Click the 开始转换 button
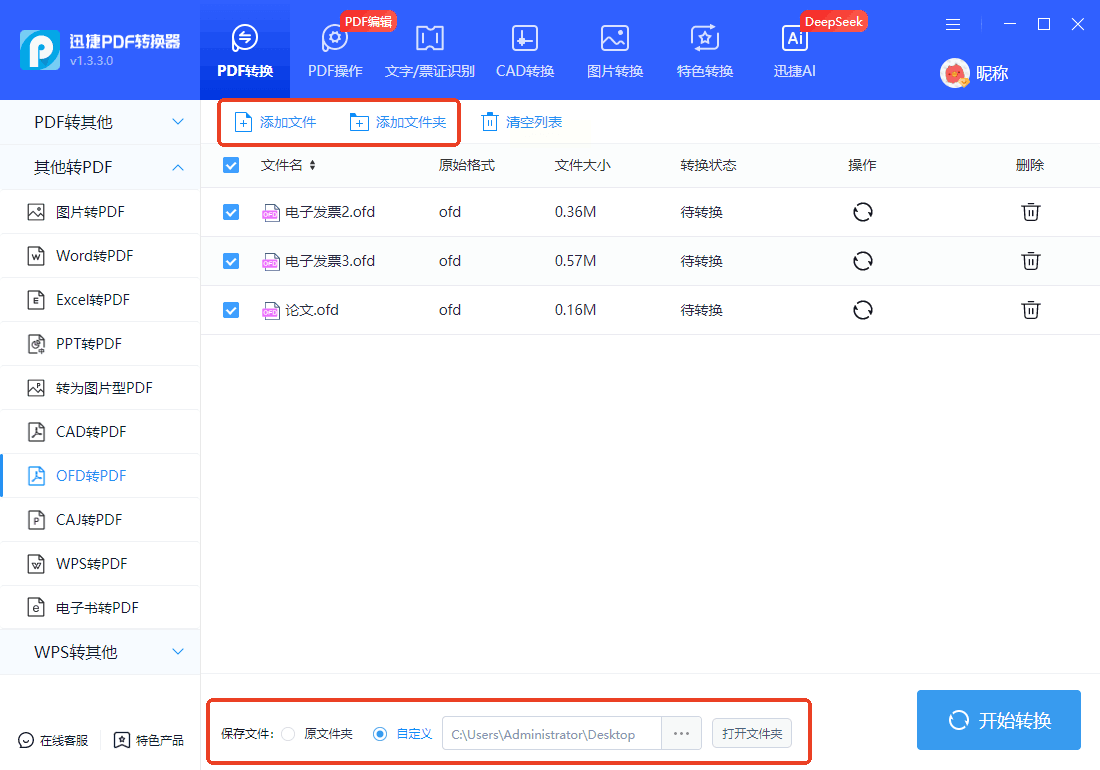 998,720
